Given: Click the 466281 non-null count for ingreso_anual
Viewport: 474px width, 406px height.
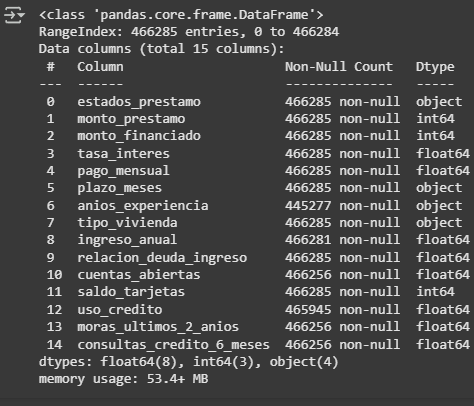Looking at the screenshot, I should point(342,240).
